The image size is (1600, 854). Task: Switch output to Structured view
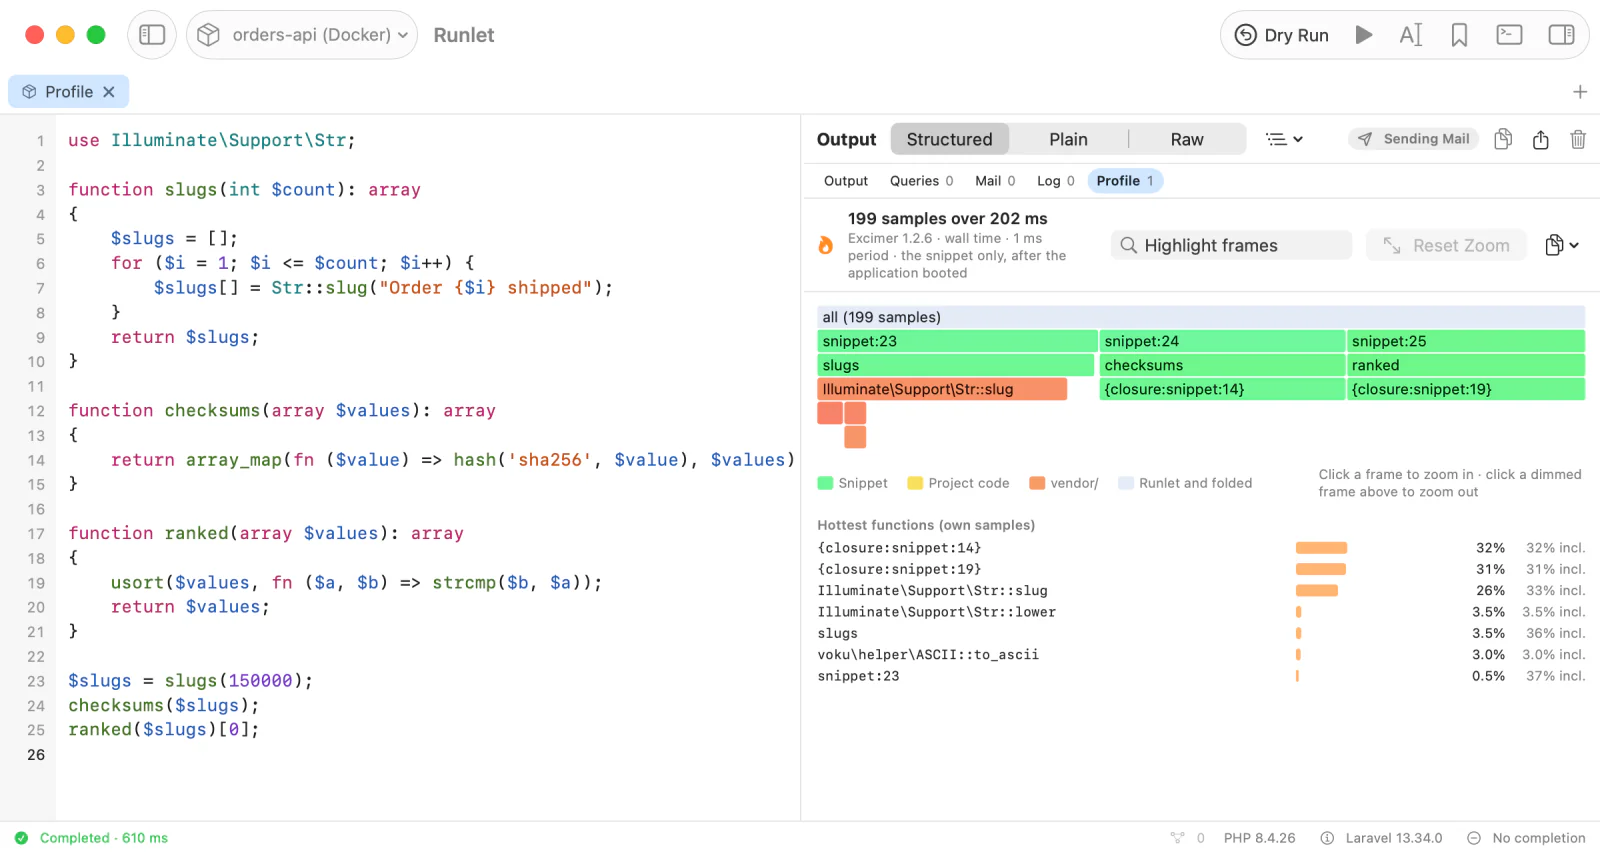point(949,139)
